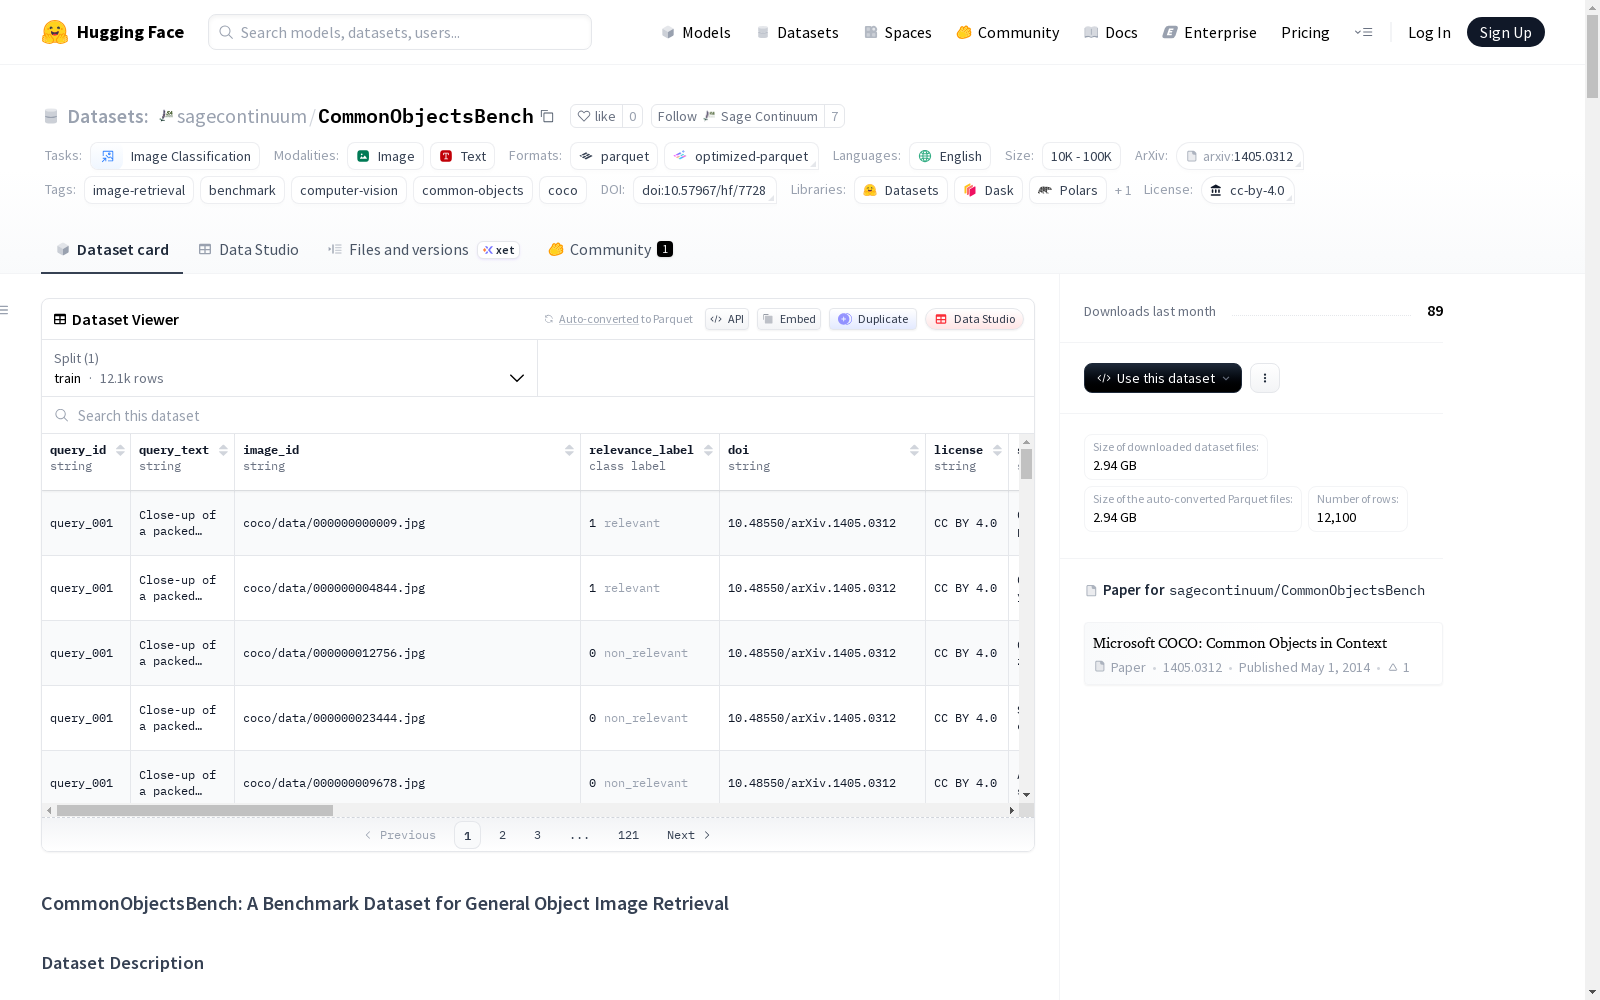1600x1000 pixels.
Task: Click the English language tag
Action: 950,156
